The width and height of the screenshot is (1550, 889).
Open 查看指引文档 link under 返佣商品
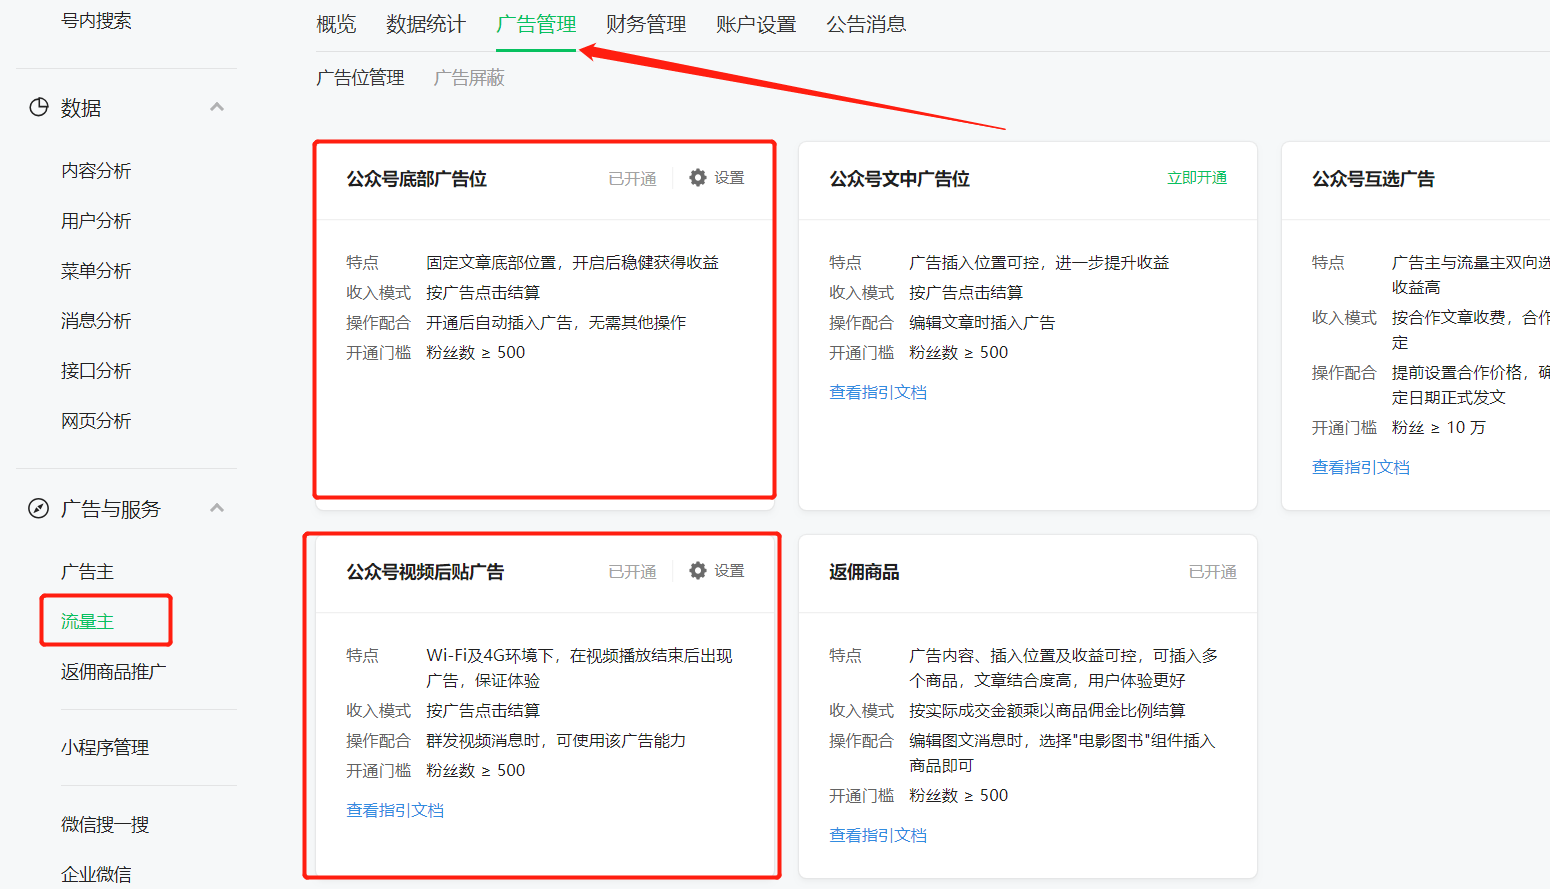[x=878, y=836]
